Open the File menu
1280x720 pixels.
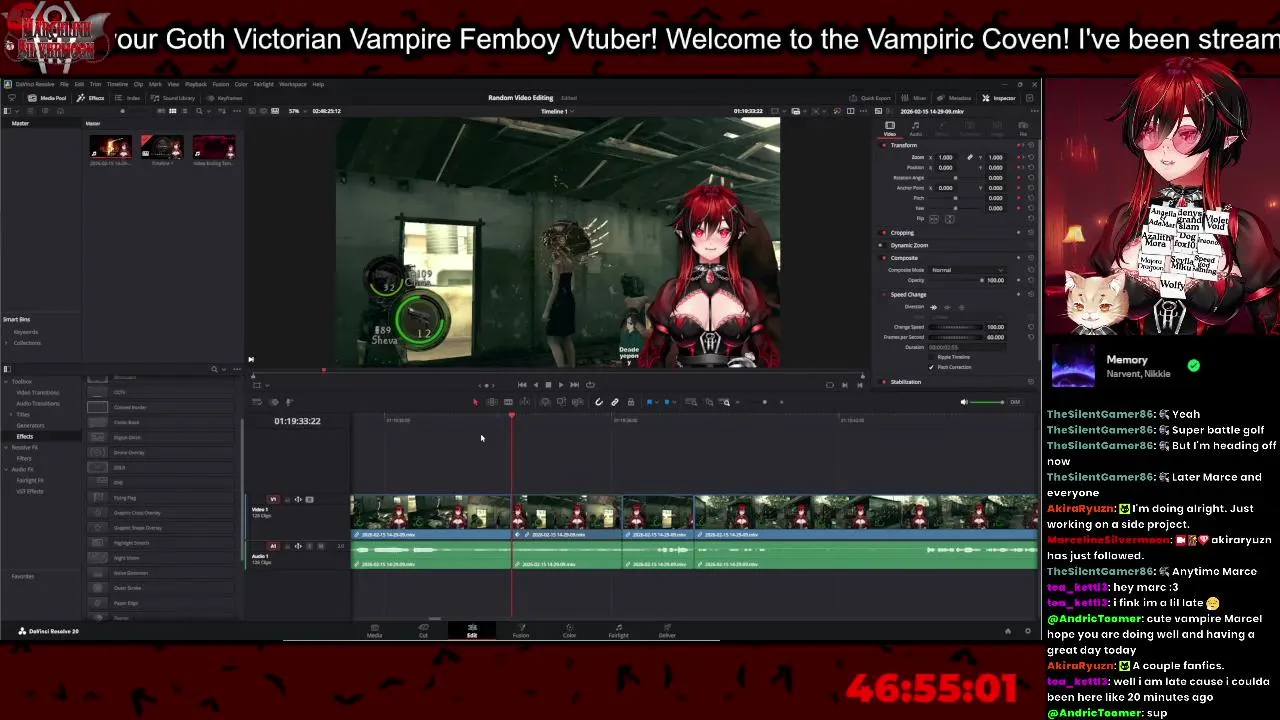pyautogui.click(x=64, y=84)
